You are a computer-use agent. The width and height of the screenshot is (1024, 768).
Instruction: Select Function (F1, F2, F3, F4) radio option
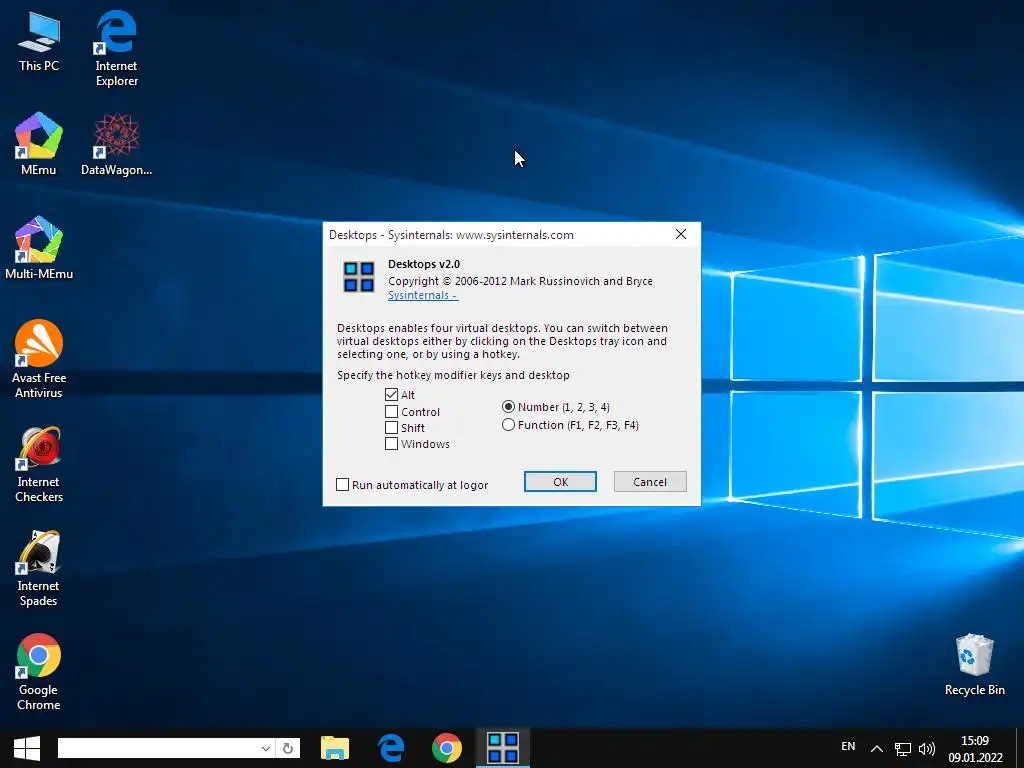(508, 425)
